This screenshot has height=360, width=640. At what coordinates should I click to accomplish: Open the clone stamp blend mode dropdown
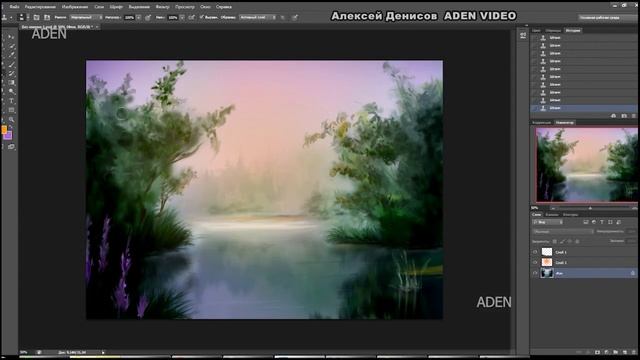tap(86, 18)
